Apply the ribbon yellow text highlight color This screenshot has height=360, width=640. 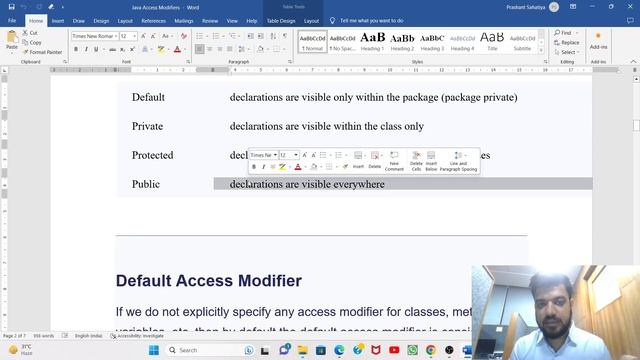click(x=161, y=49)
